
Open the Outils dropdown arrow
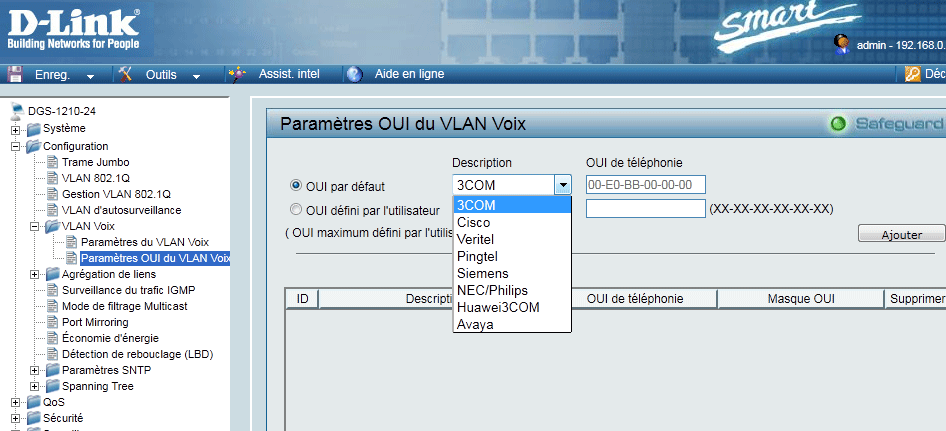click(x=196, y=77)
